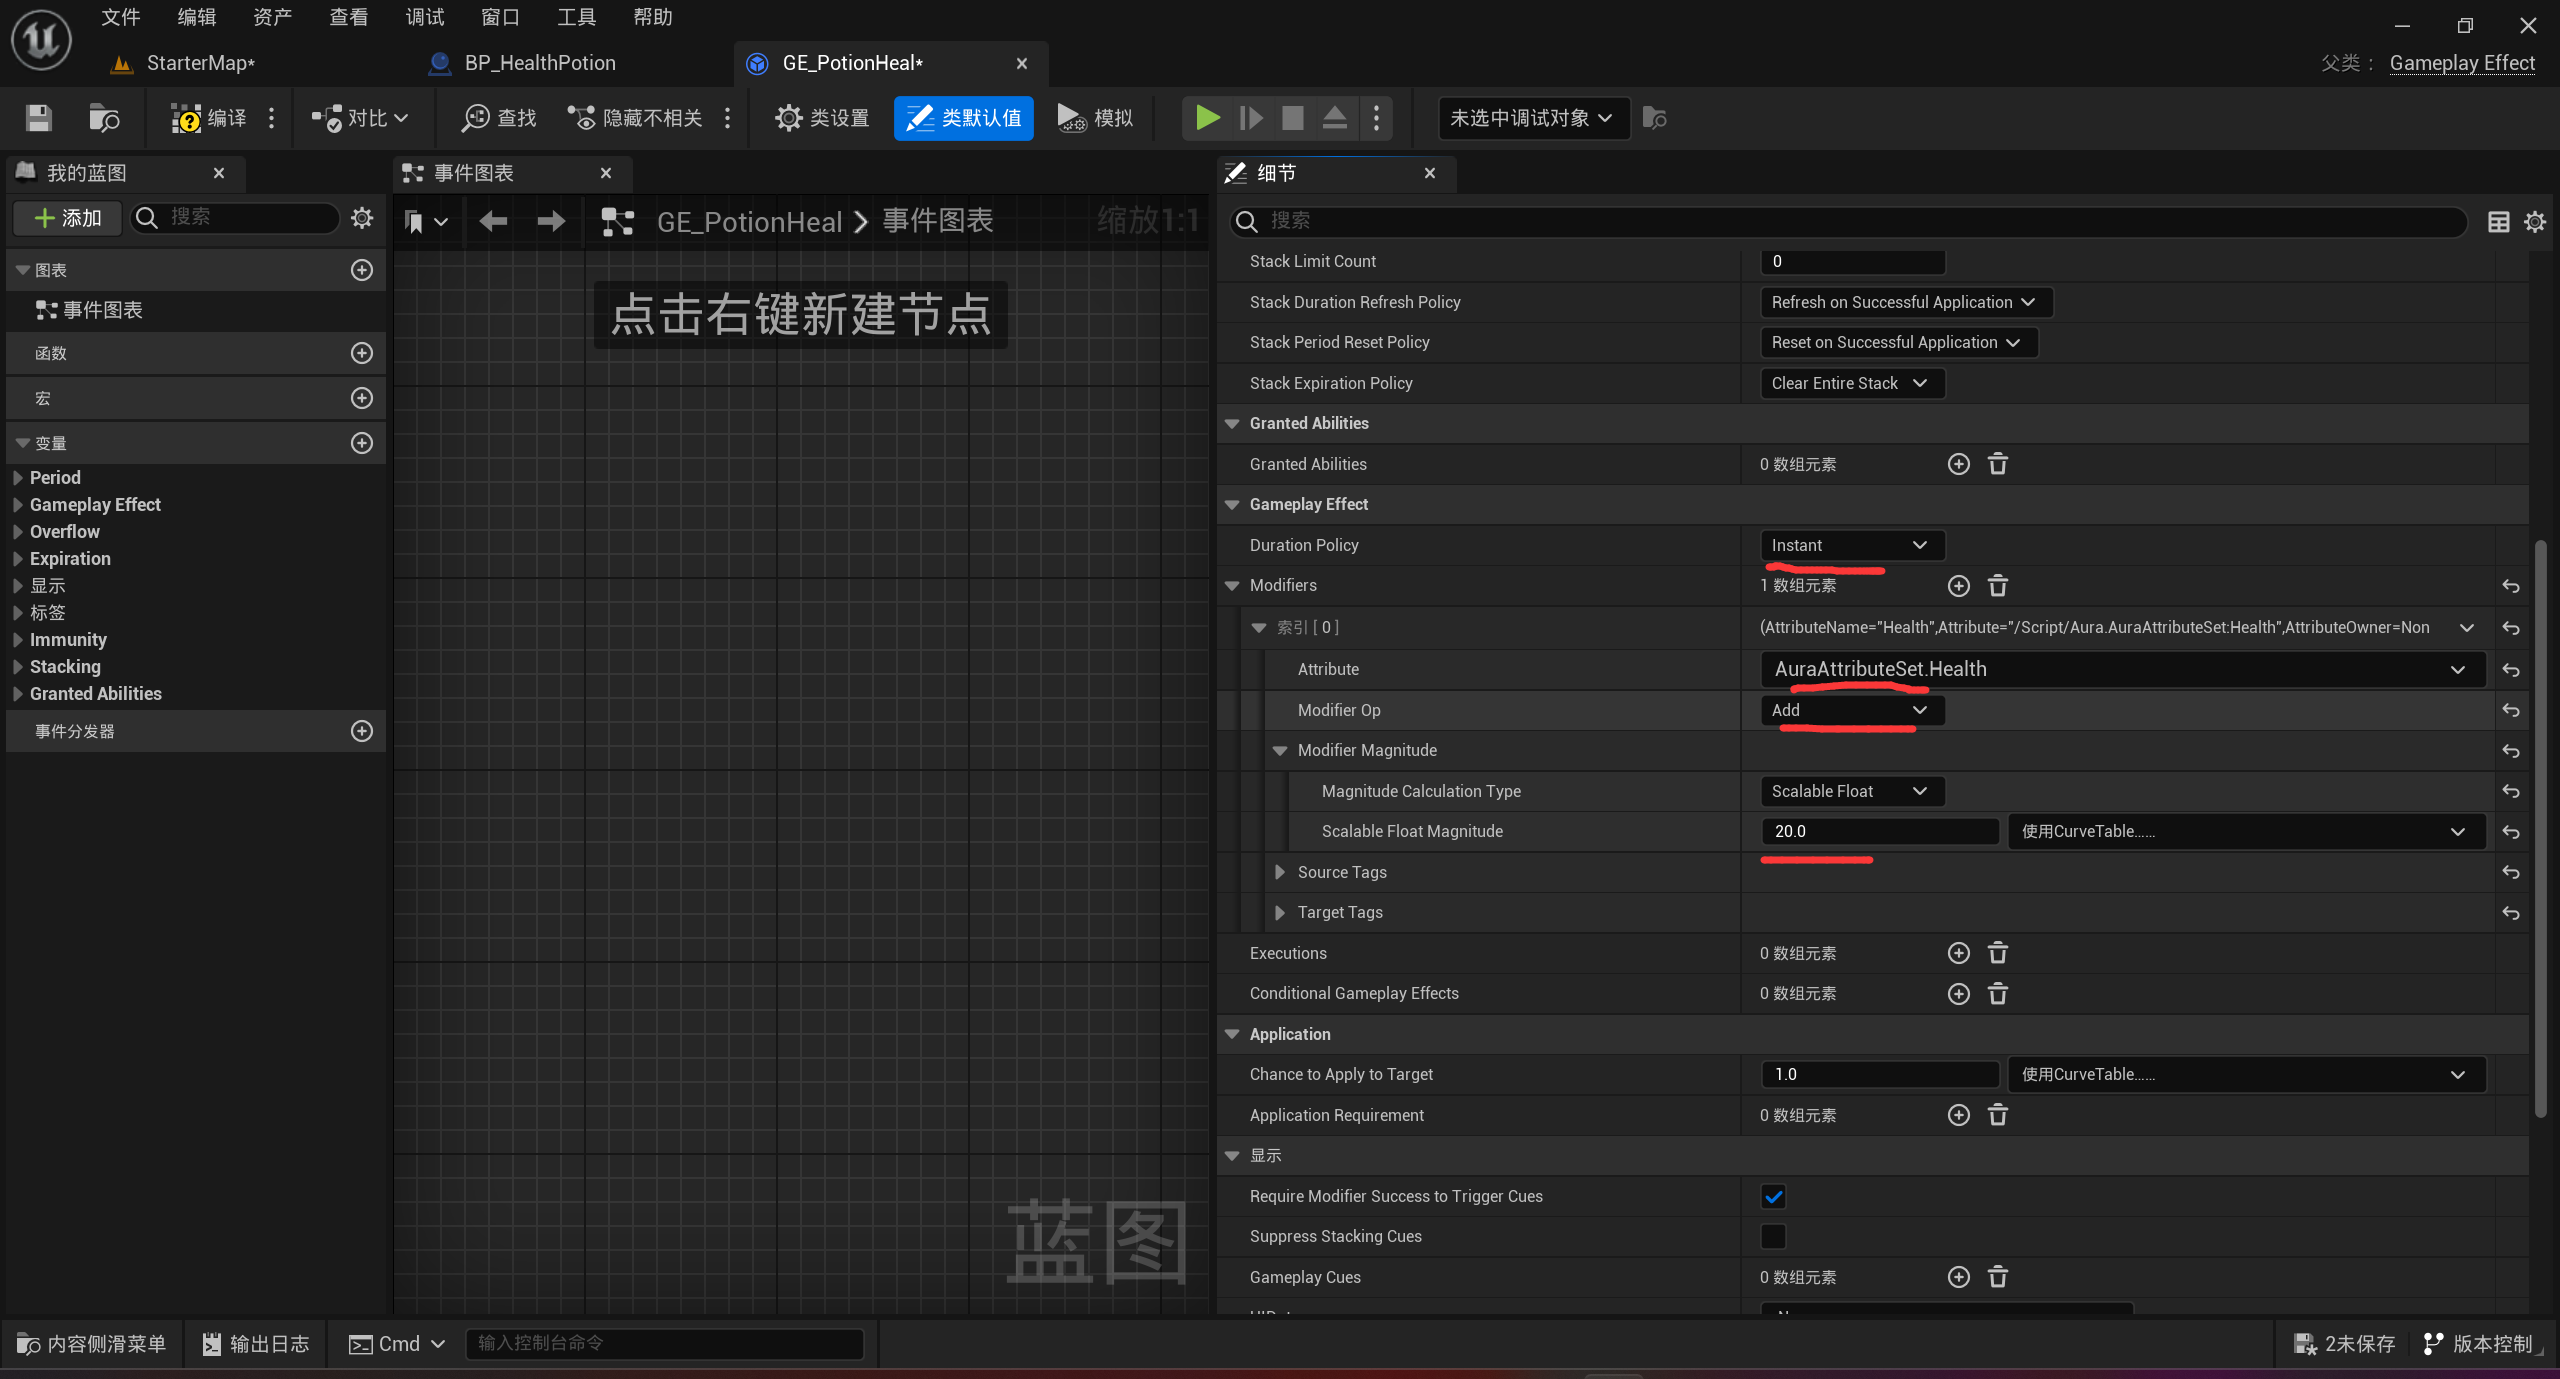Click the locate debug object icon
The image size is (2560, 1379).
pyautogui.click(x=1654, y=118)
